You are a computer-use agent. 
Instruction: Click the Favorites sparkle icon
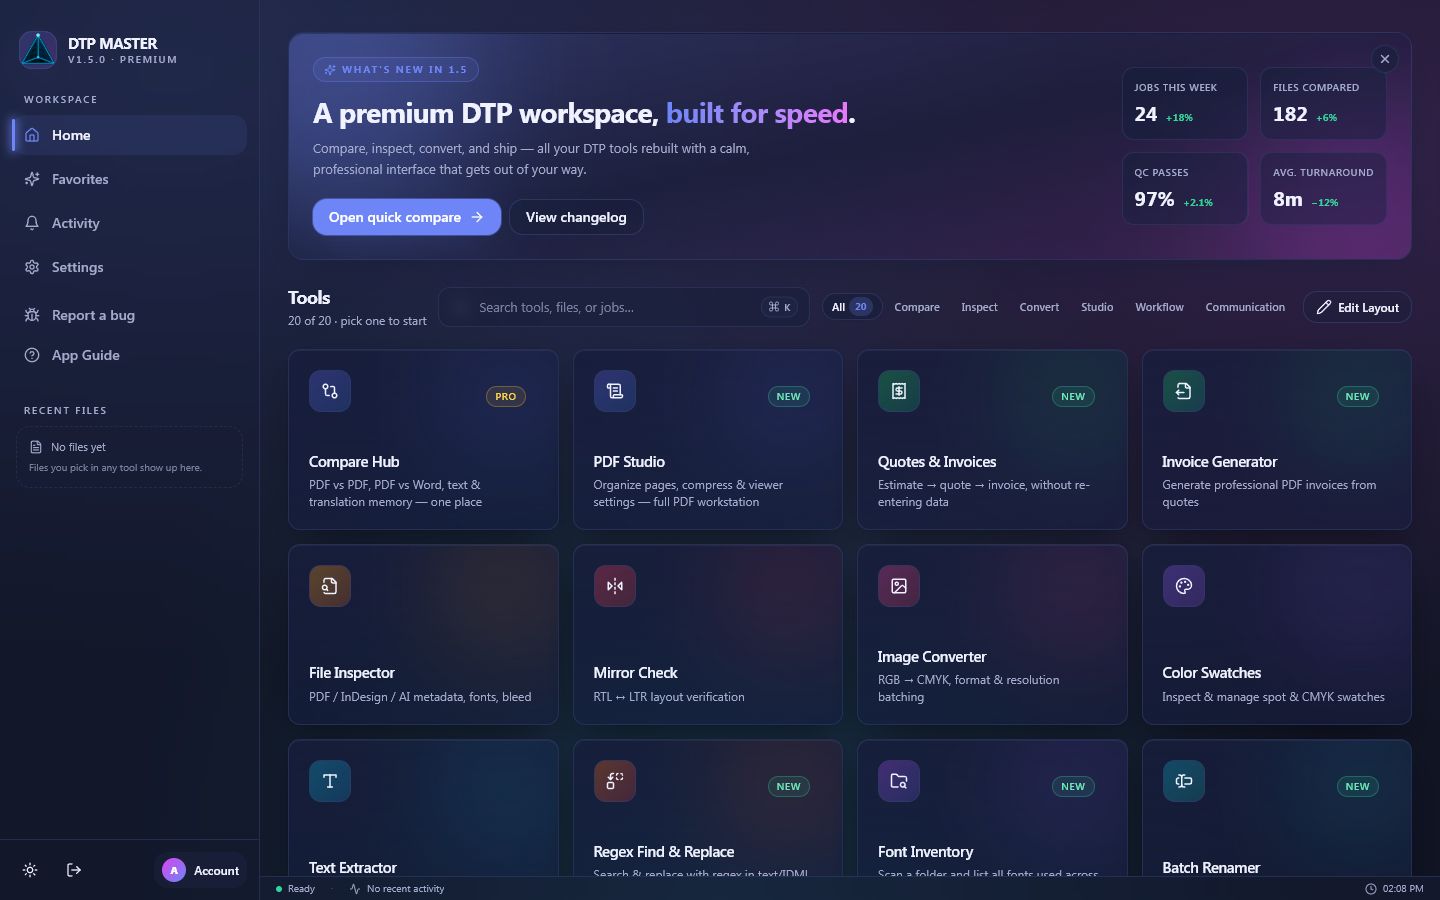point(32,179)
